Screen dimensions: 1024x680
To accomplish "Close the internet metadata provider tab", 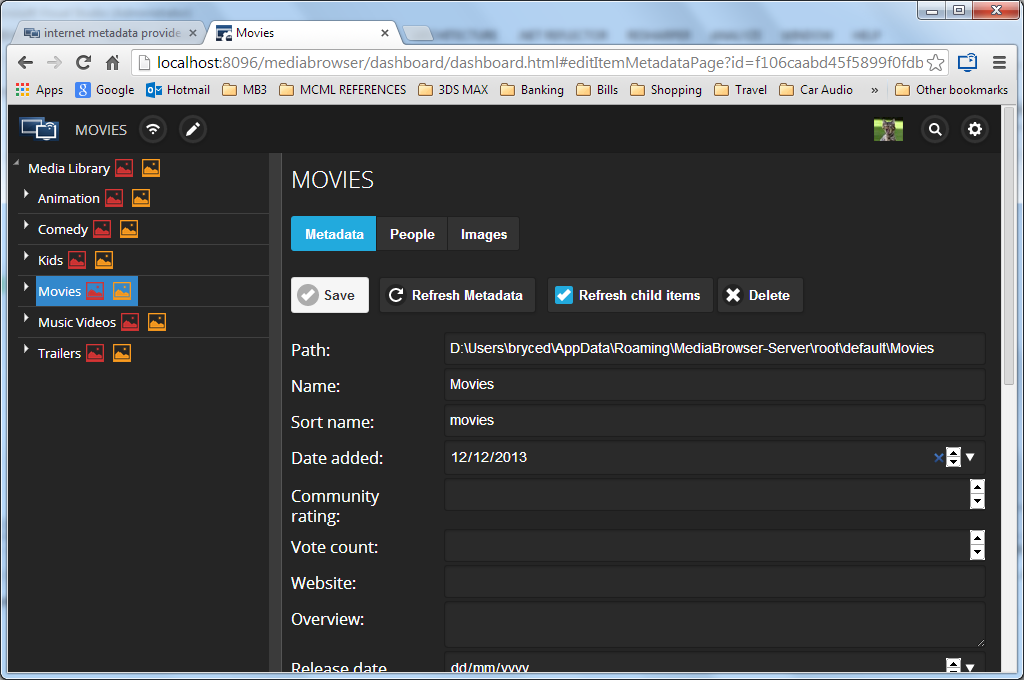I will click(x=193, y=33).
